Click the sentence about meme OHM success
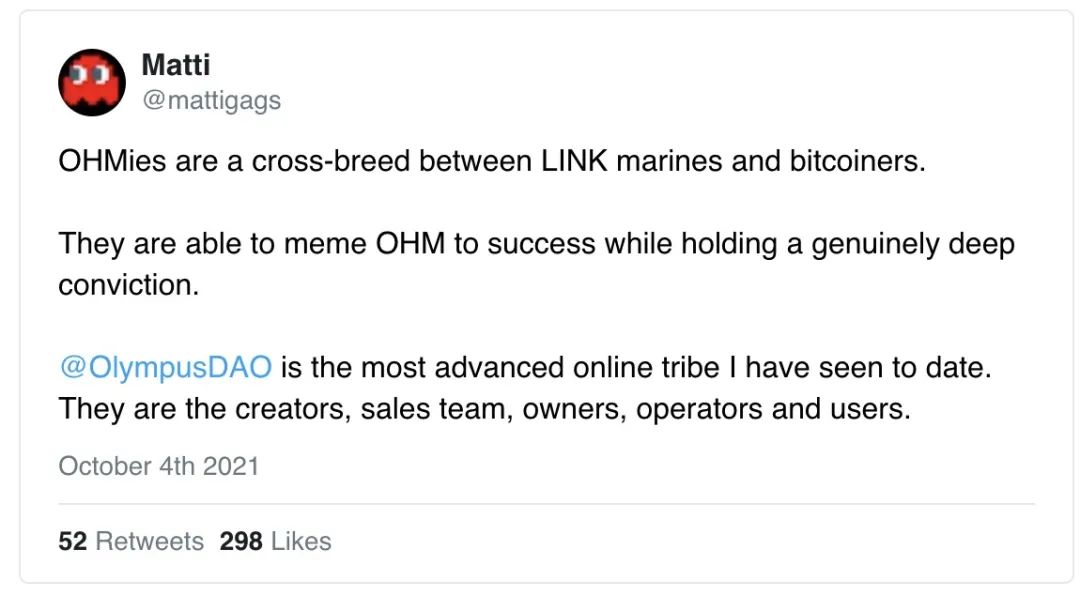 (536, 264)
